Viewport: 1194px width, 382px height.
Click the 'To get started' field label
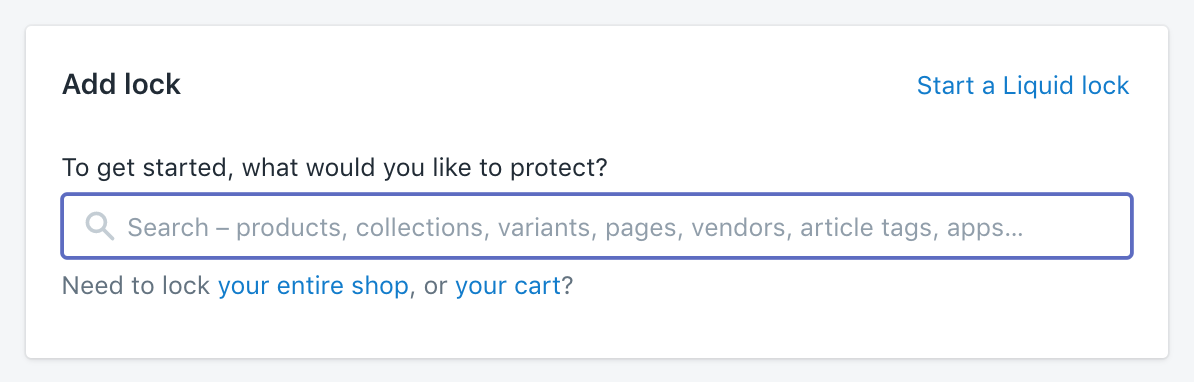[335, 167]
